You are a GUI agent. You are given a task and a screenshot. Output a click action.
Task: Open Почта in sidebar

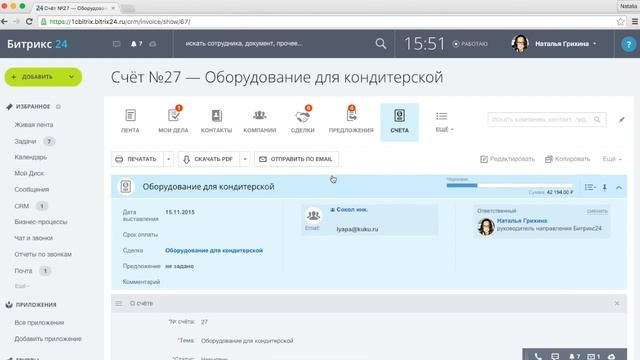point(23,271)
